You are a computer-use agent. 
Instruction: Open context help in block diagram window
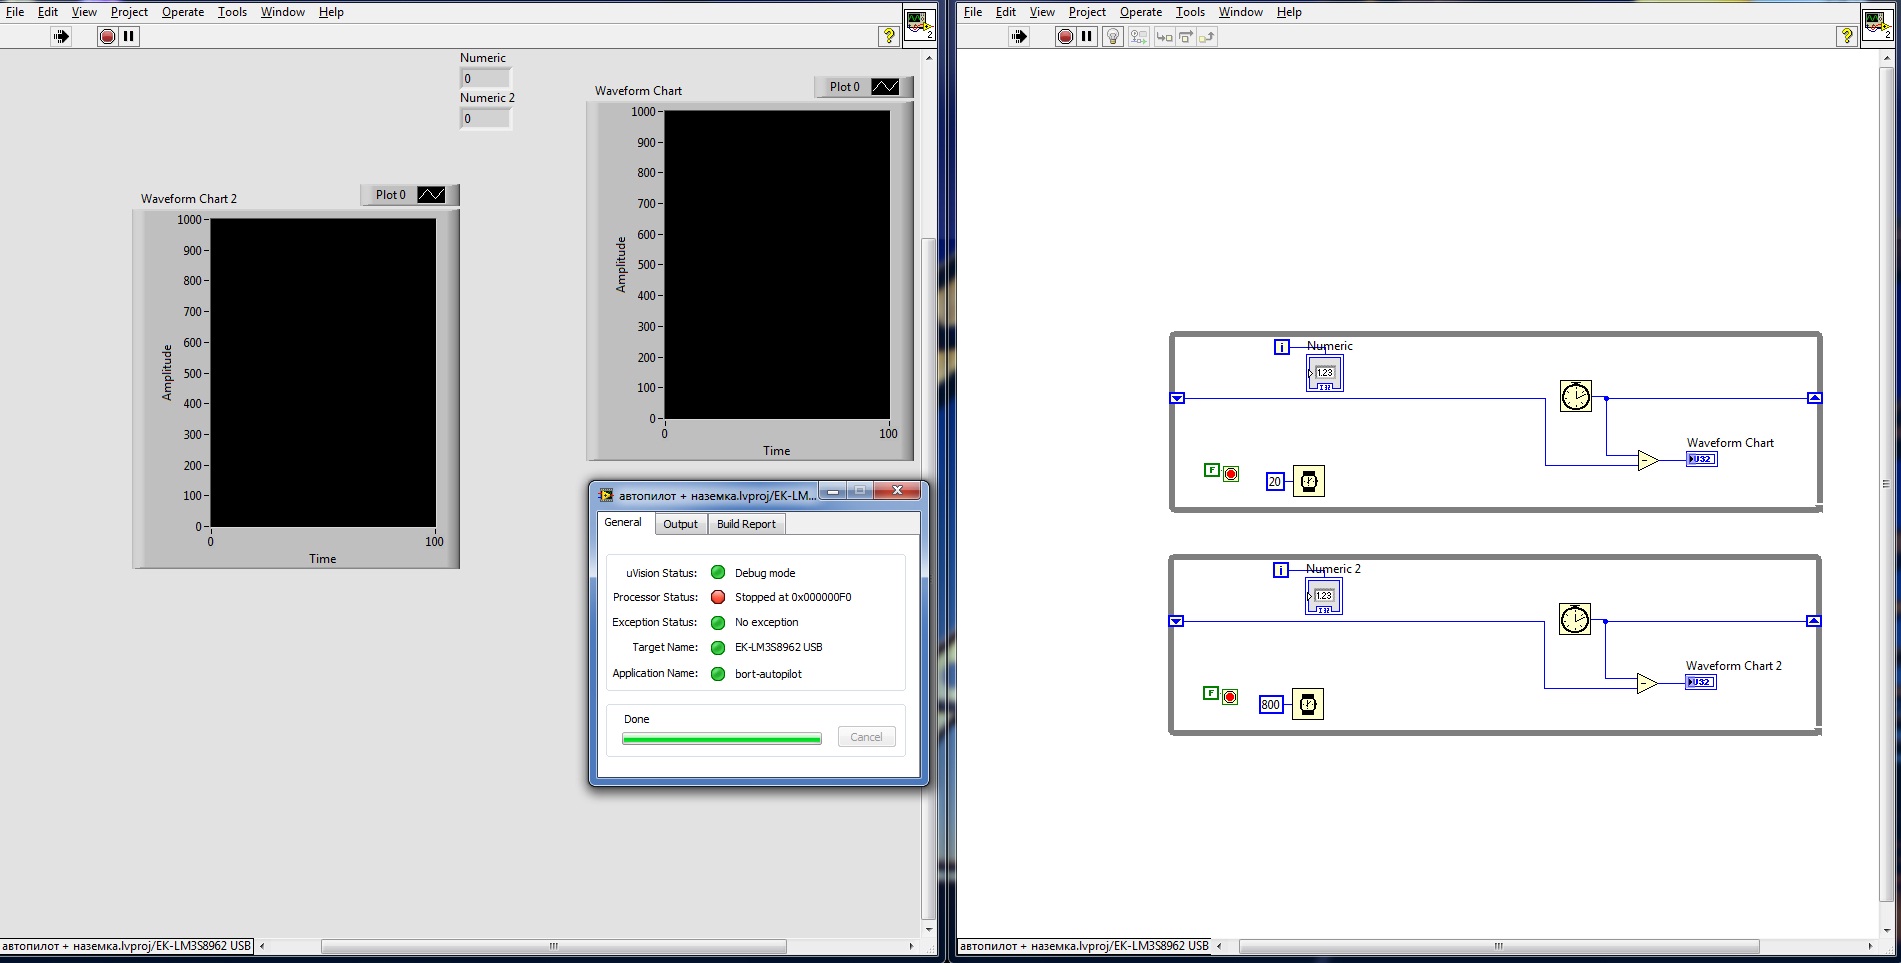coord(1846,36)
